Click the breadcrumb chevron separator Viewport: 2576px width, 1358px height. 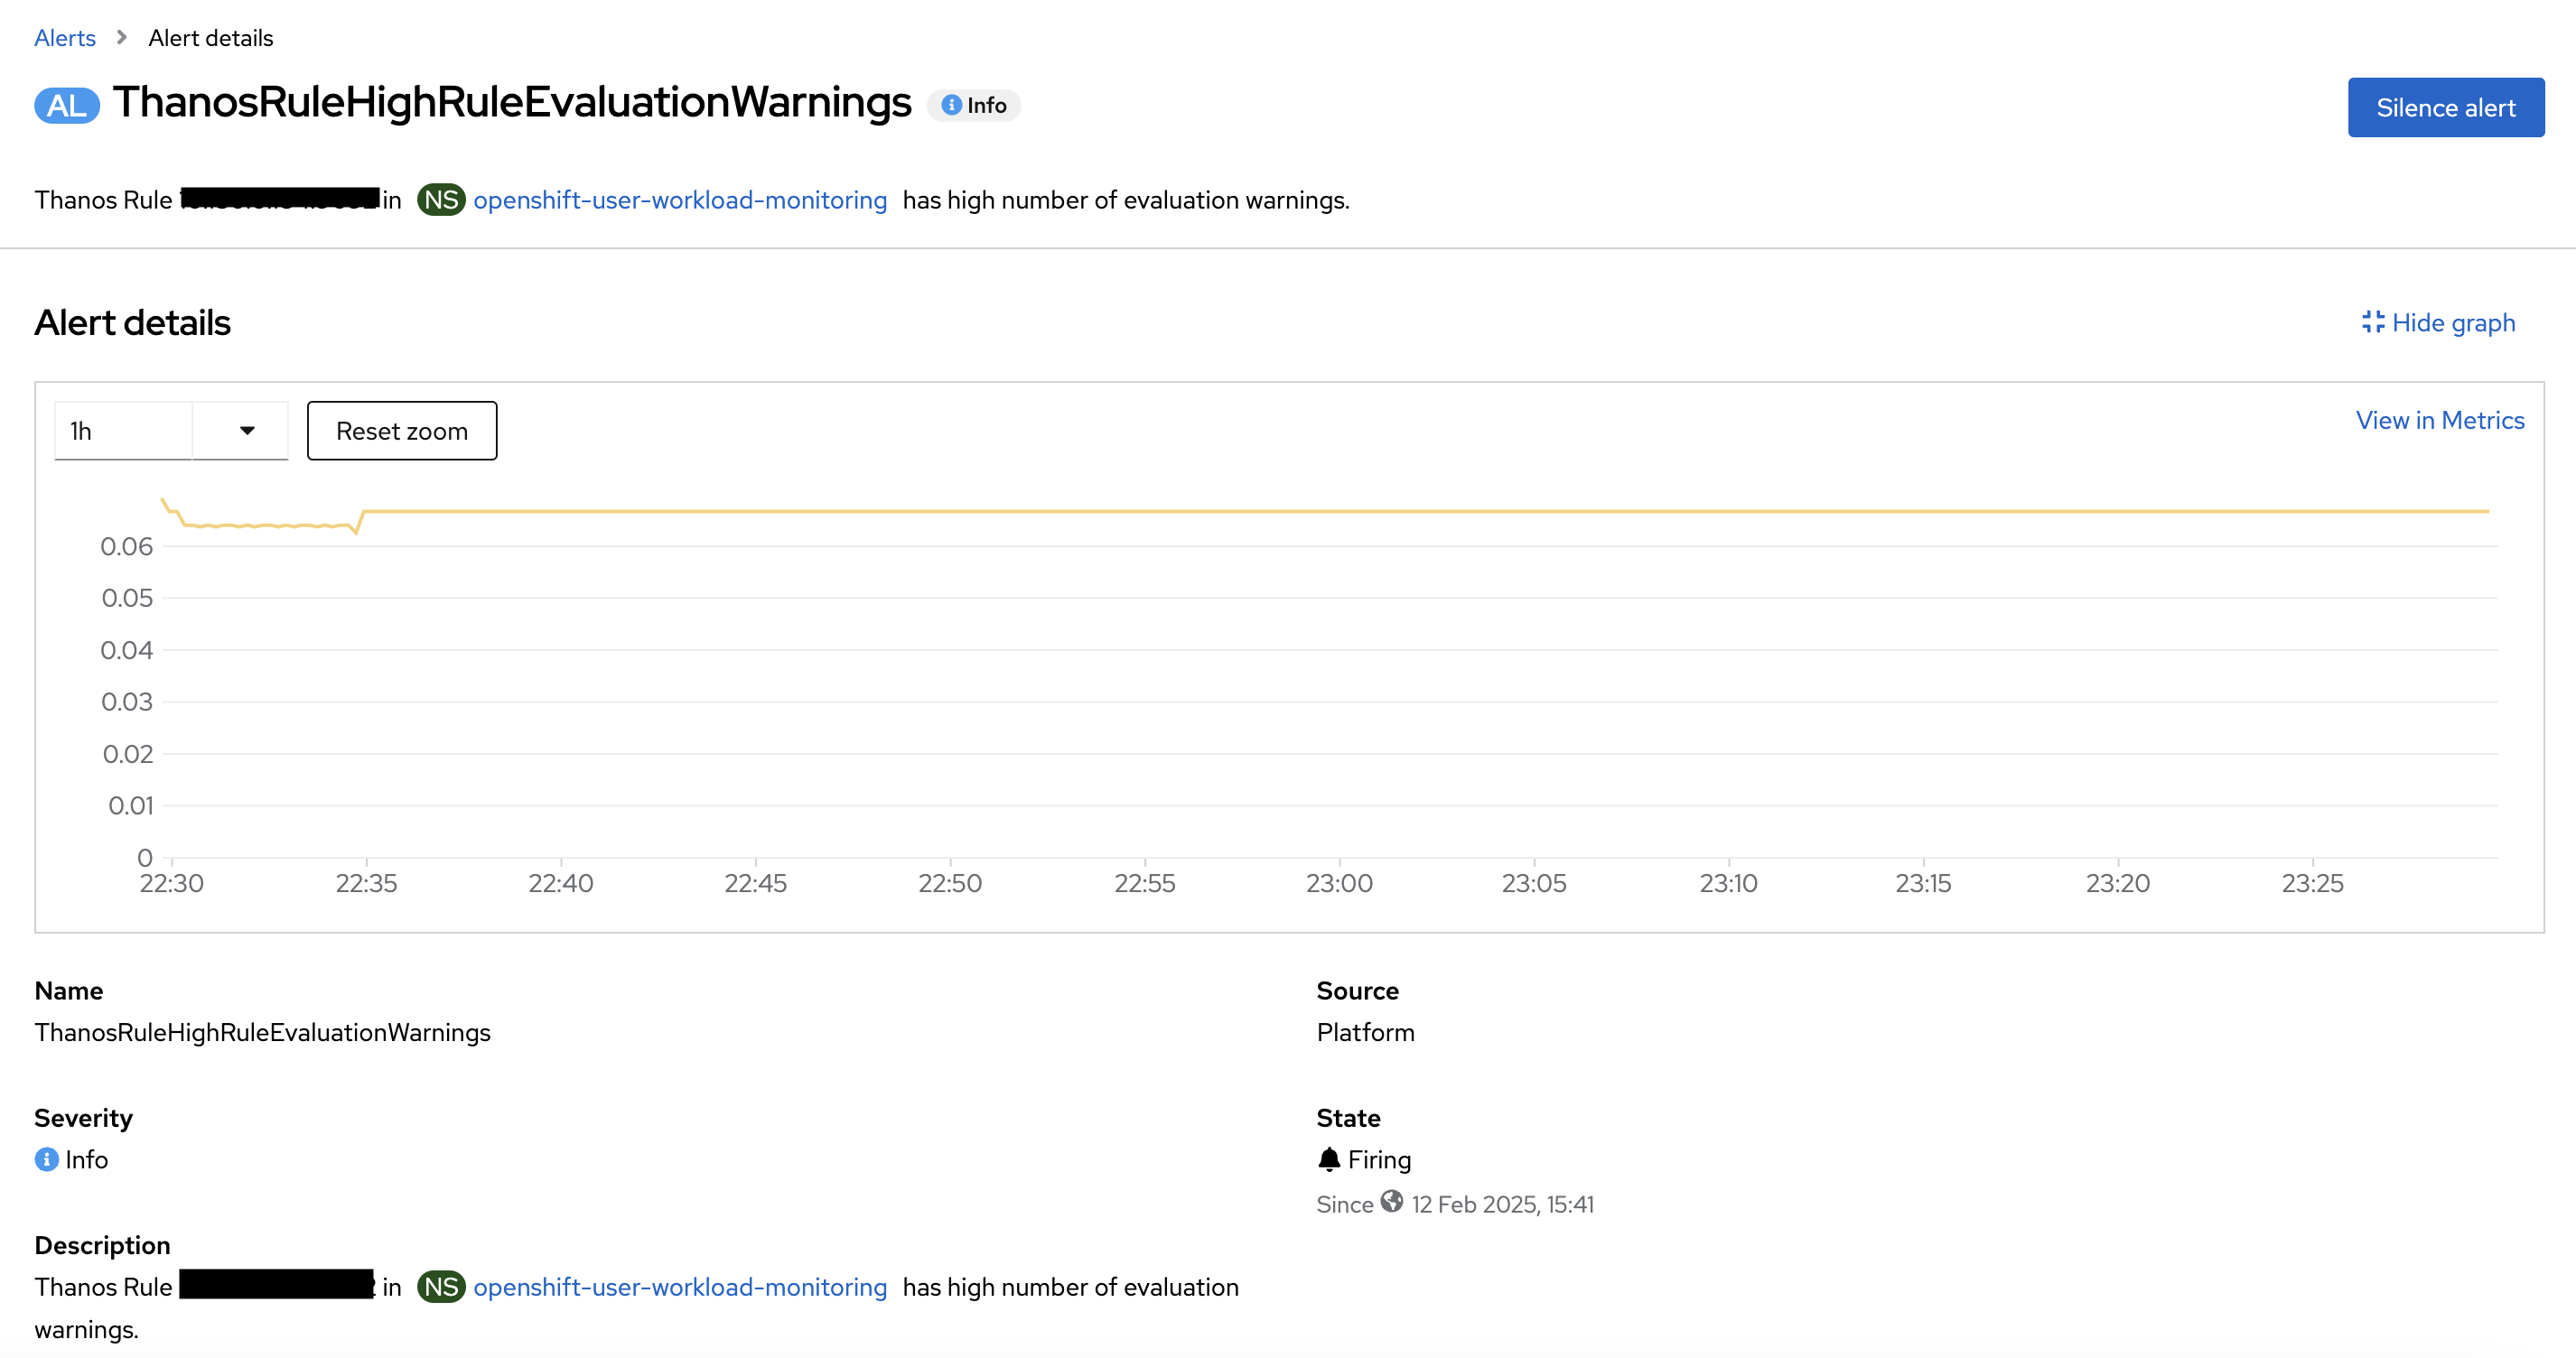(x=122, y=38)
